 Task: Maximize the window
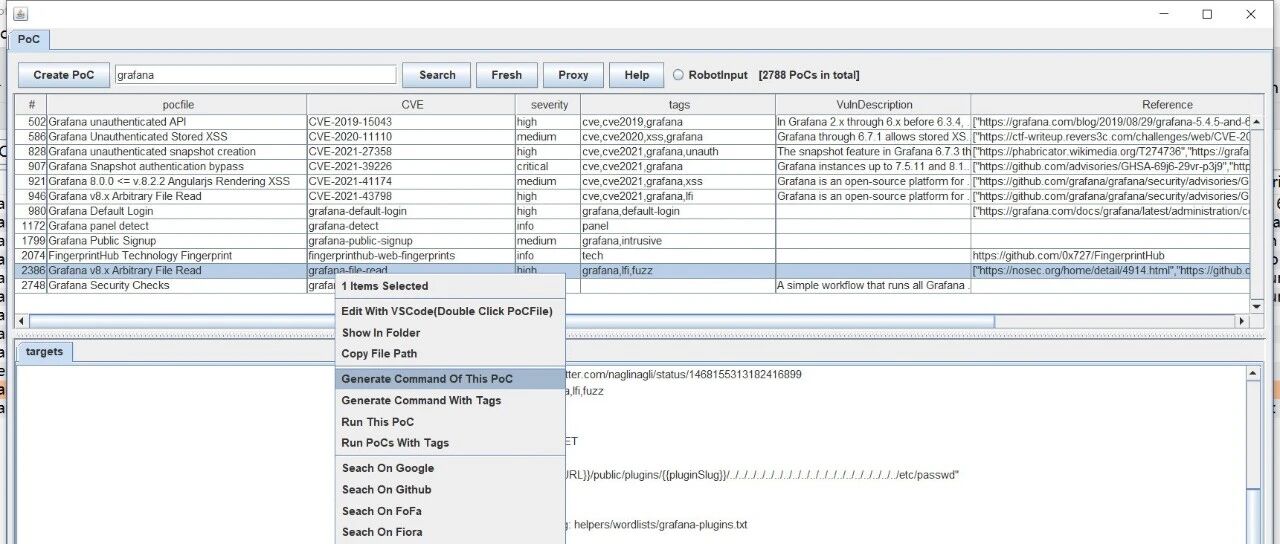[1207, 14]
